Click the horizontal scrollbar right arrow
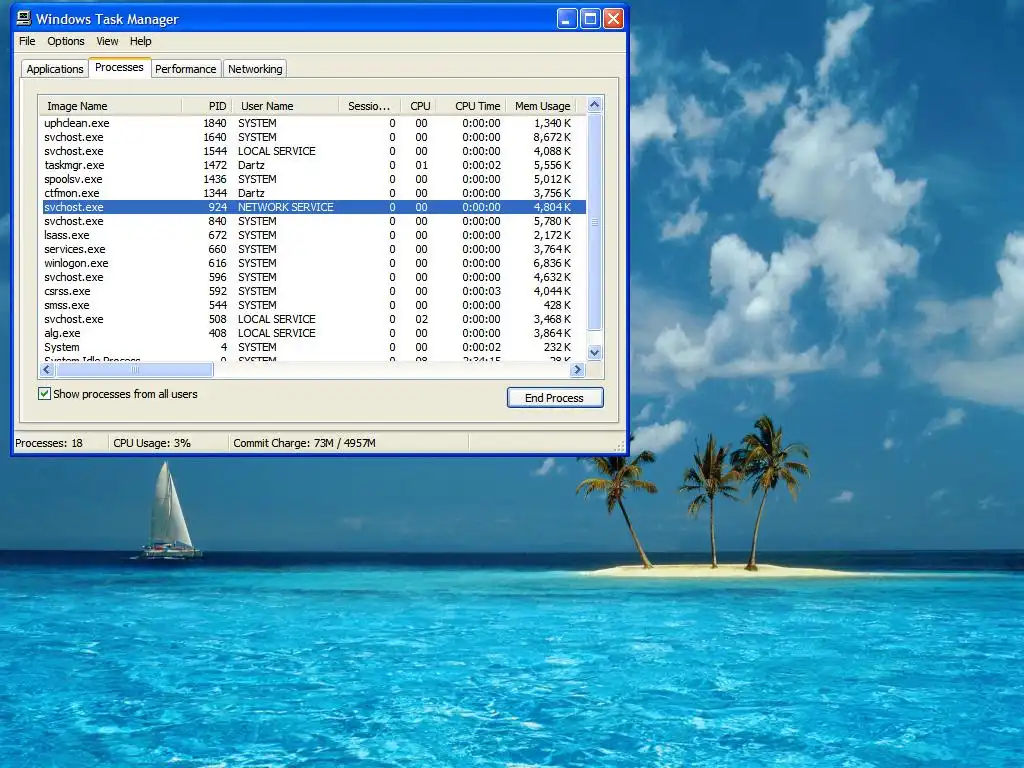Image resolution: width=1024 pixels, height=768 pixels. click(577, 370)
